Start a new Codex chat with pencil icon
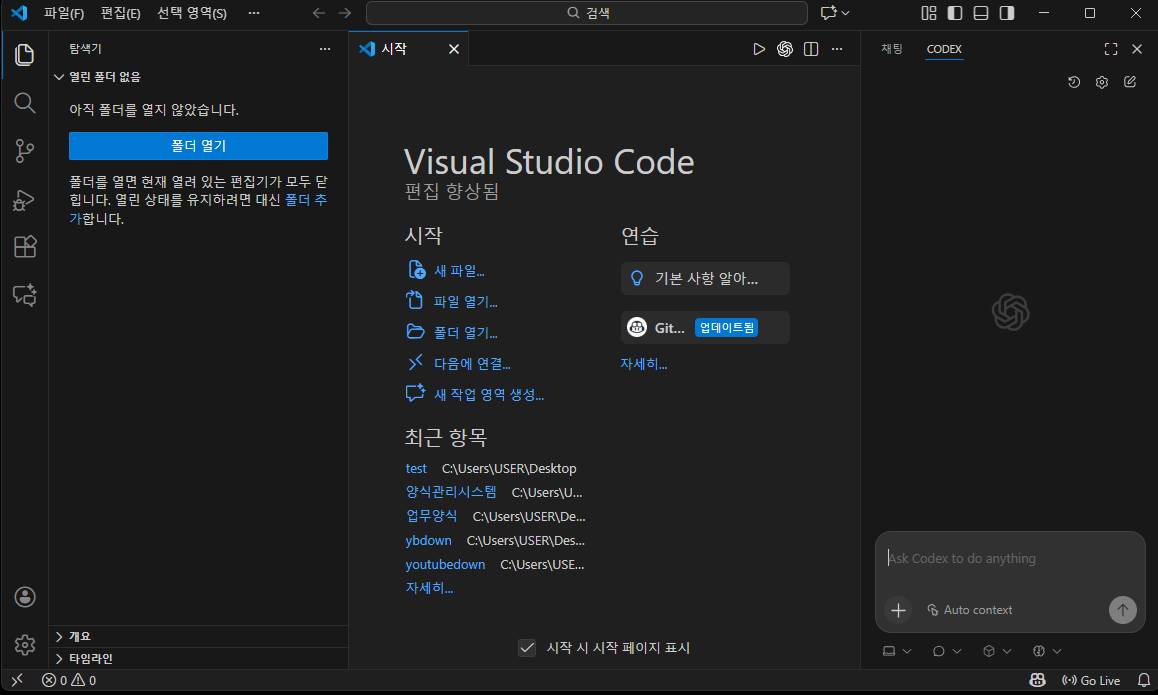1158x695 pixels. [x=1130, y=82]
